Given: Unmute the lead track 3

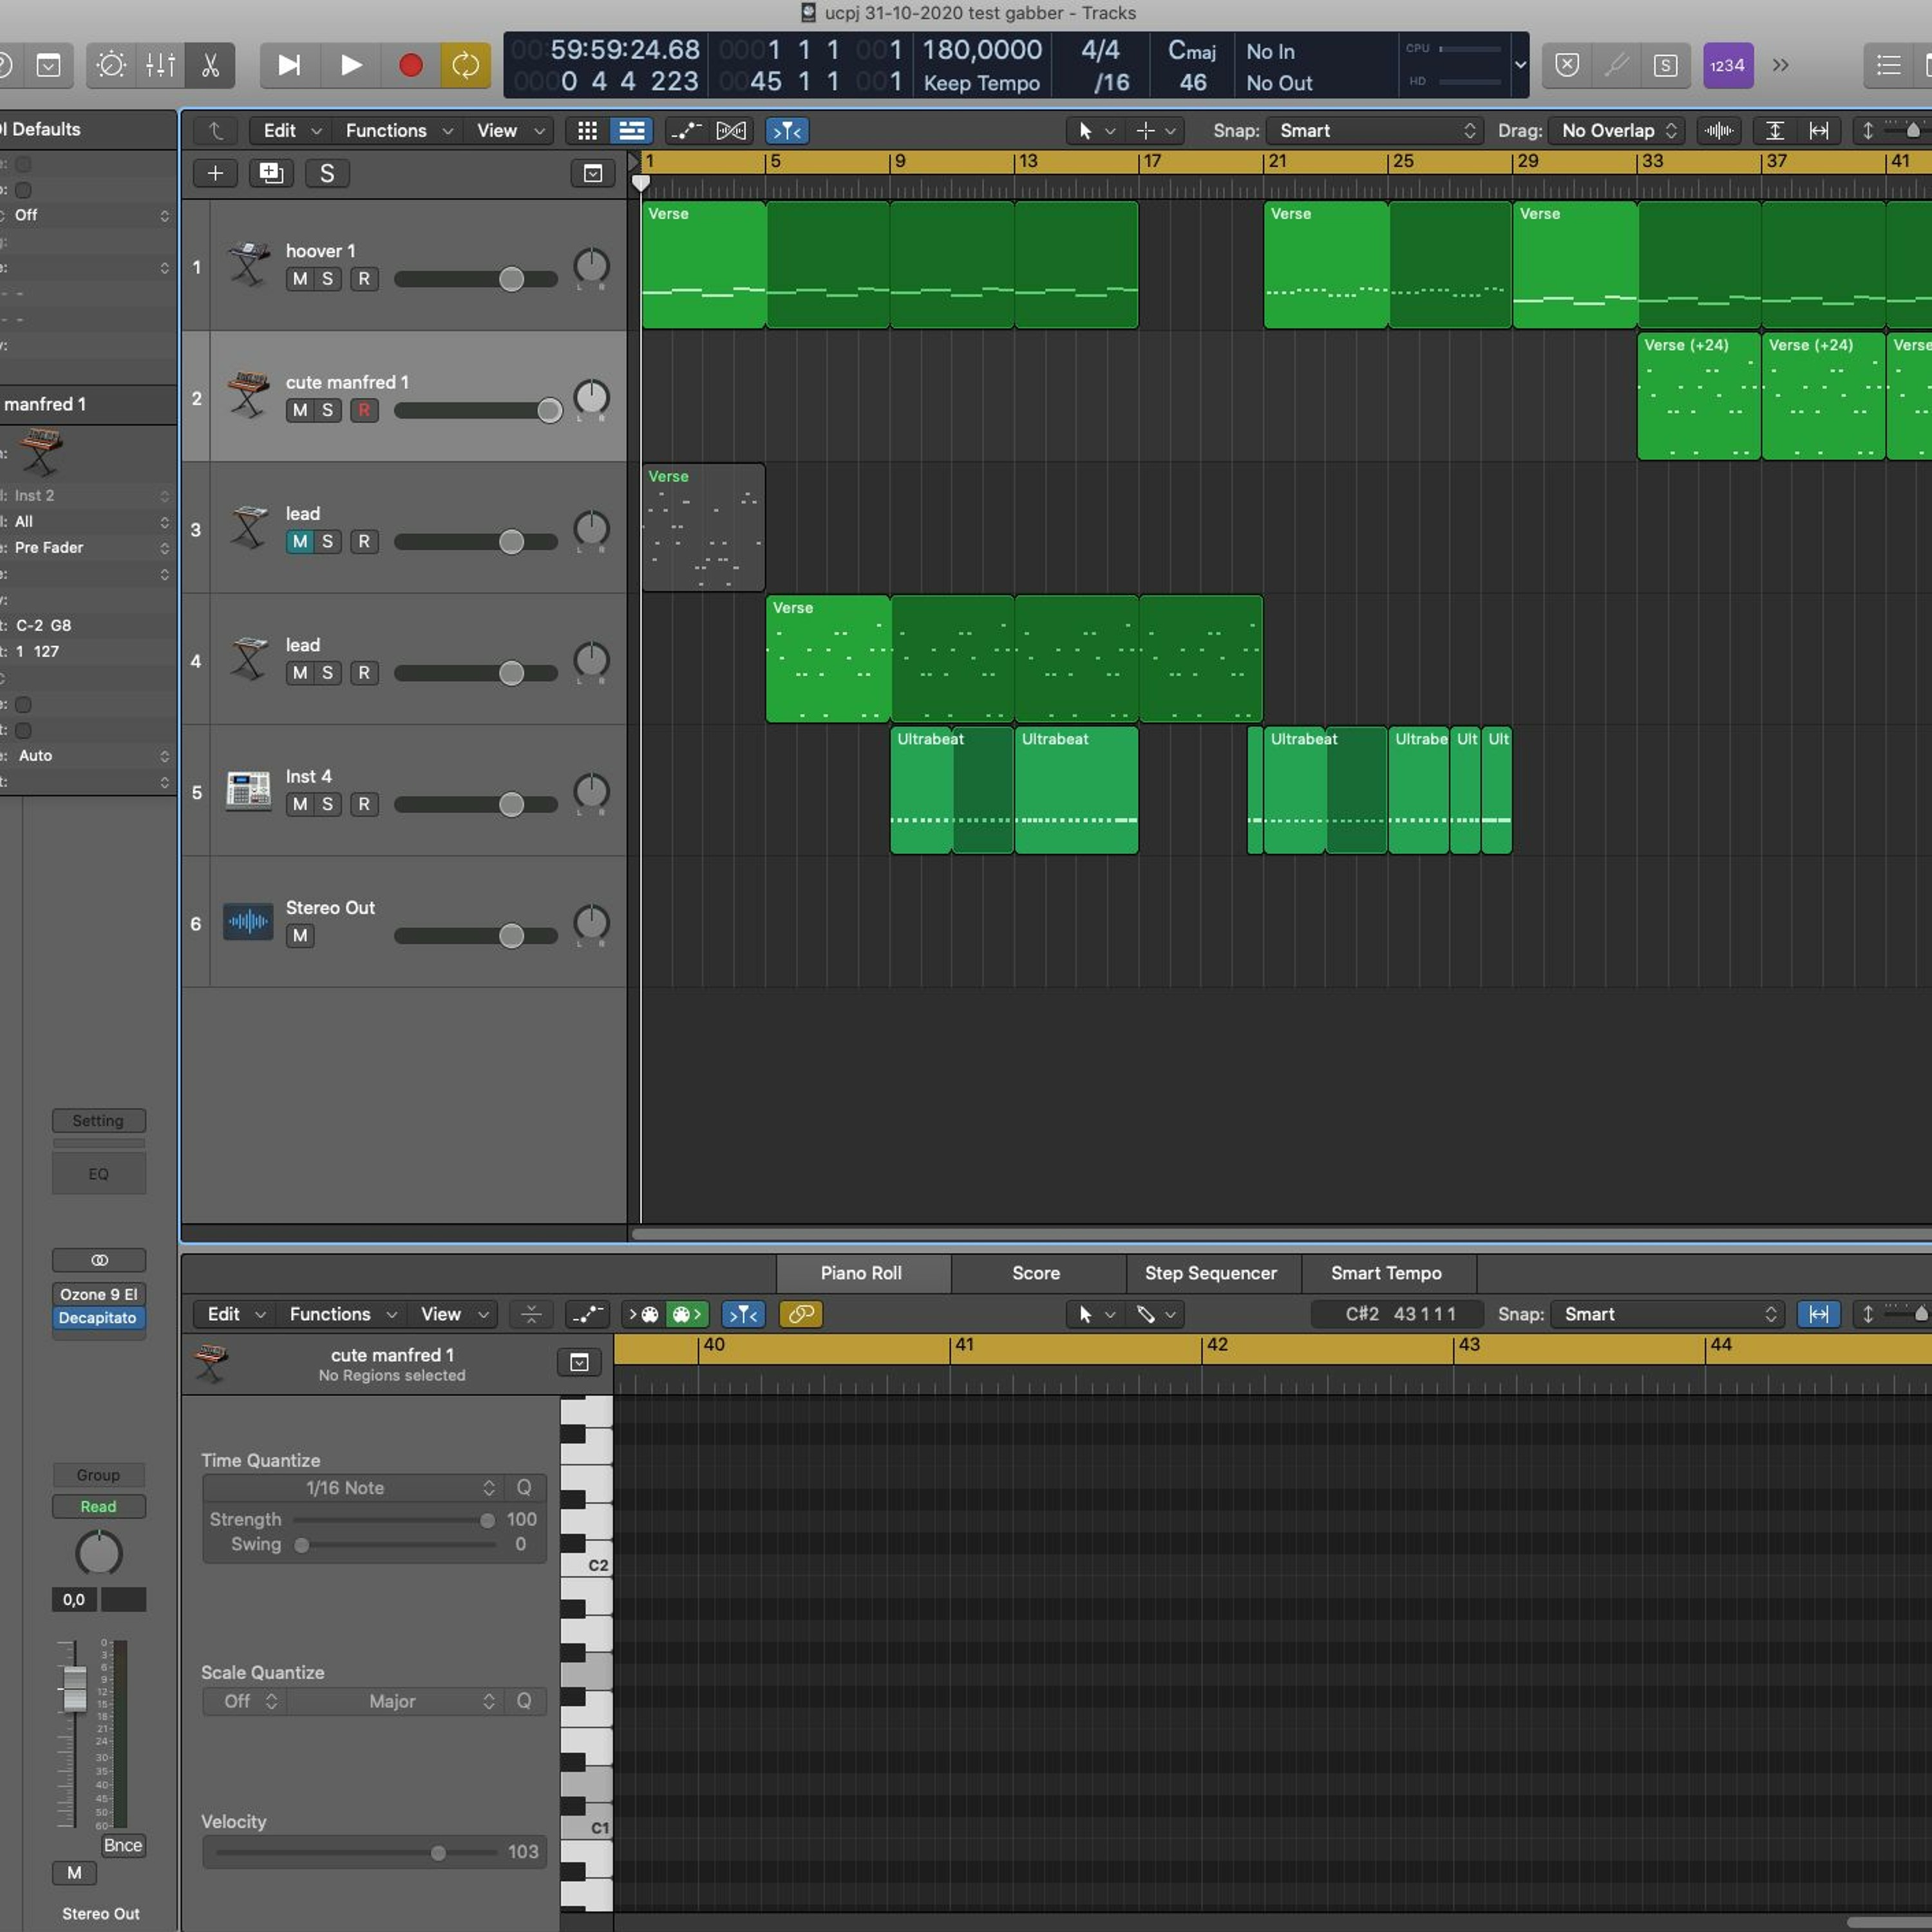Looking at the screenshot, I should point(300,542).
